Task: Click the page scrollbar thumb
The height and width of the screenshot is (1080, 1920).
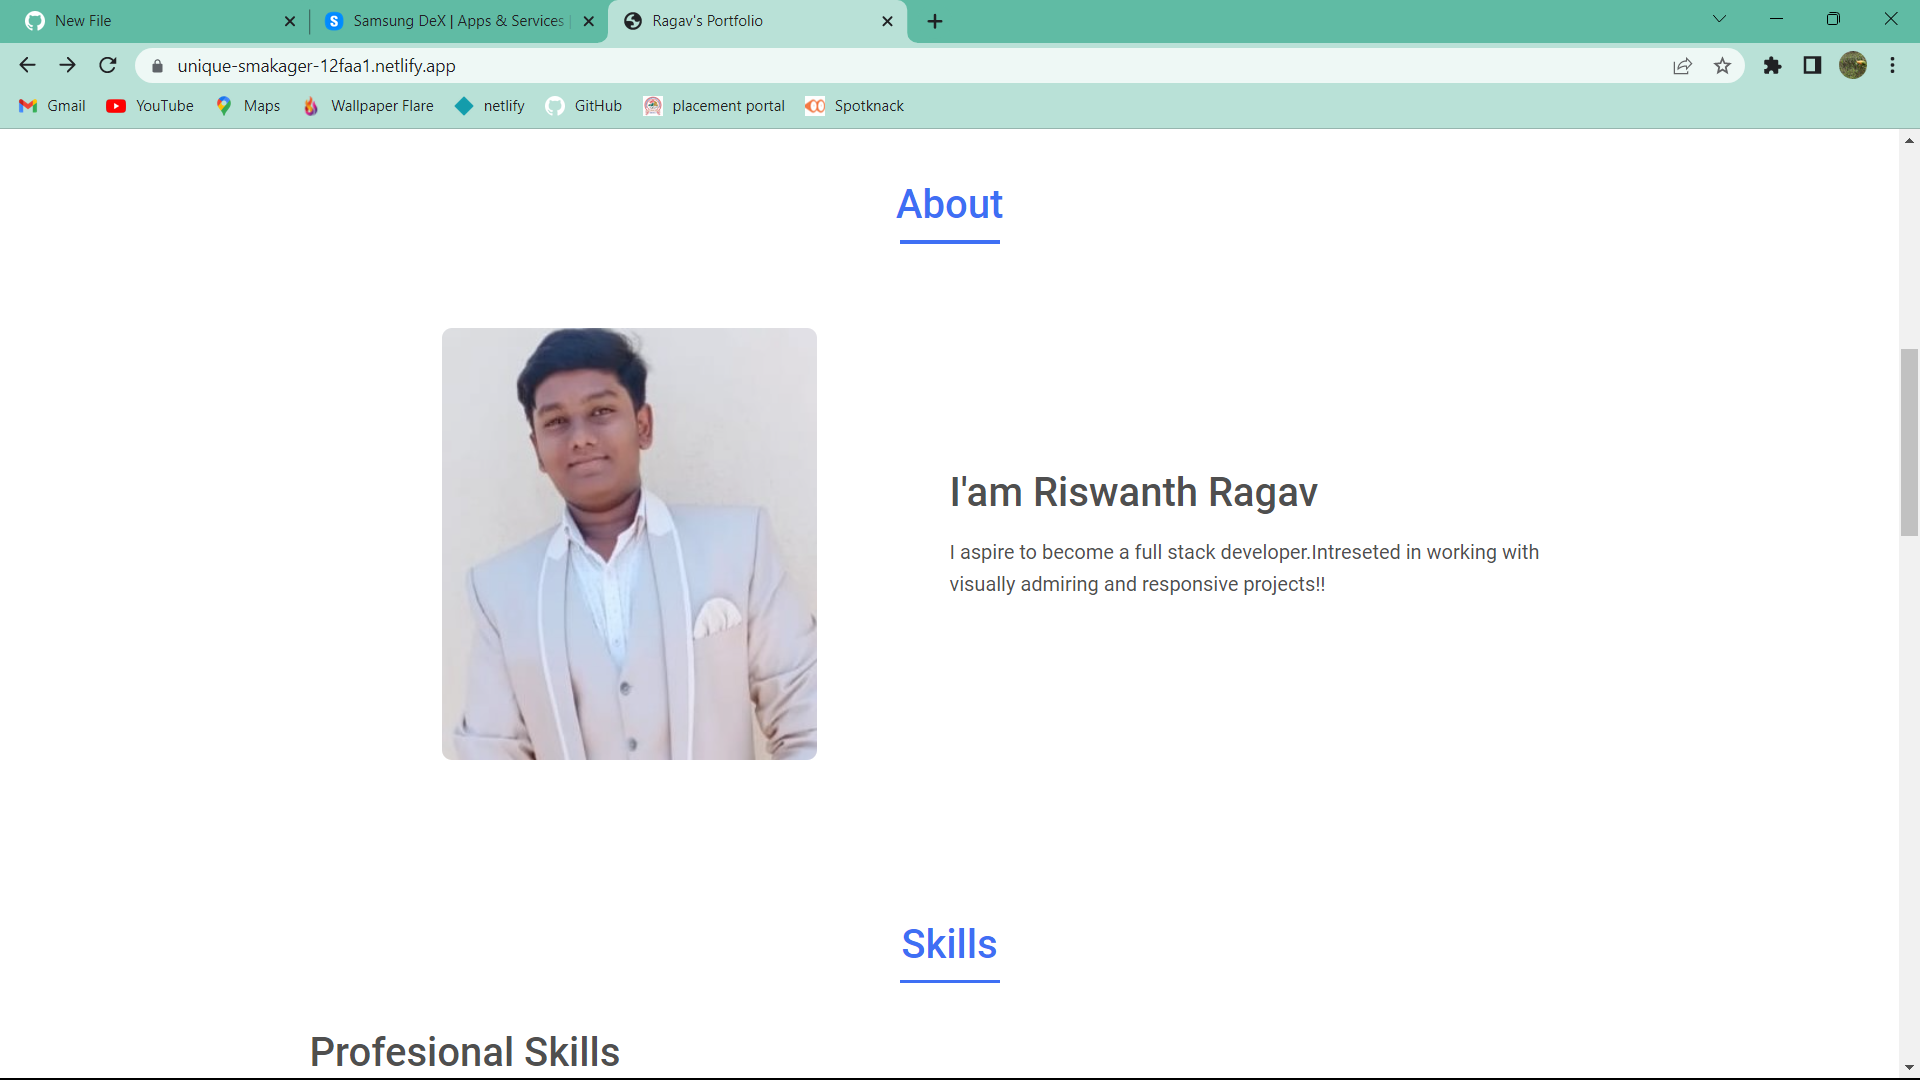Action: (1909, 443)
